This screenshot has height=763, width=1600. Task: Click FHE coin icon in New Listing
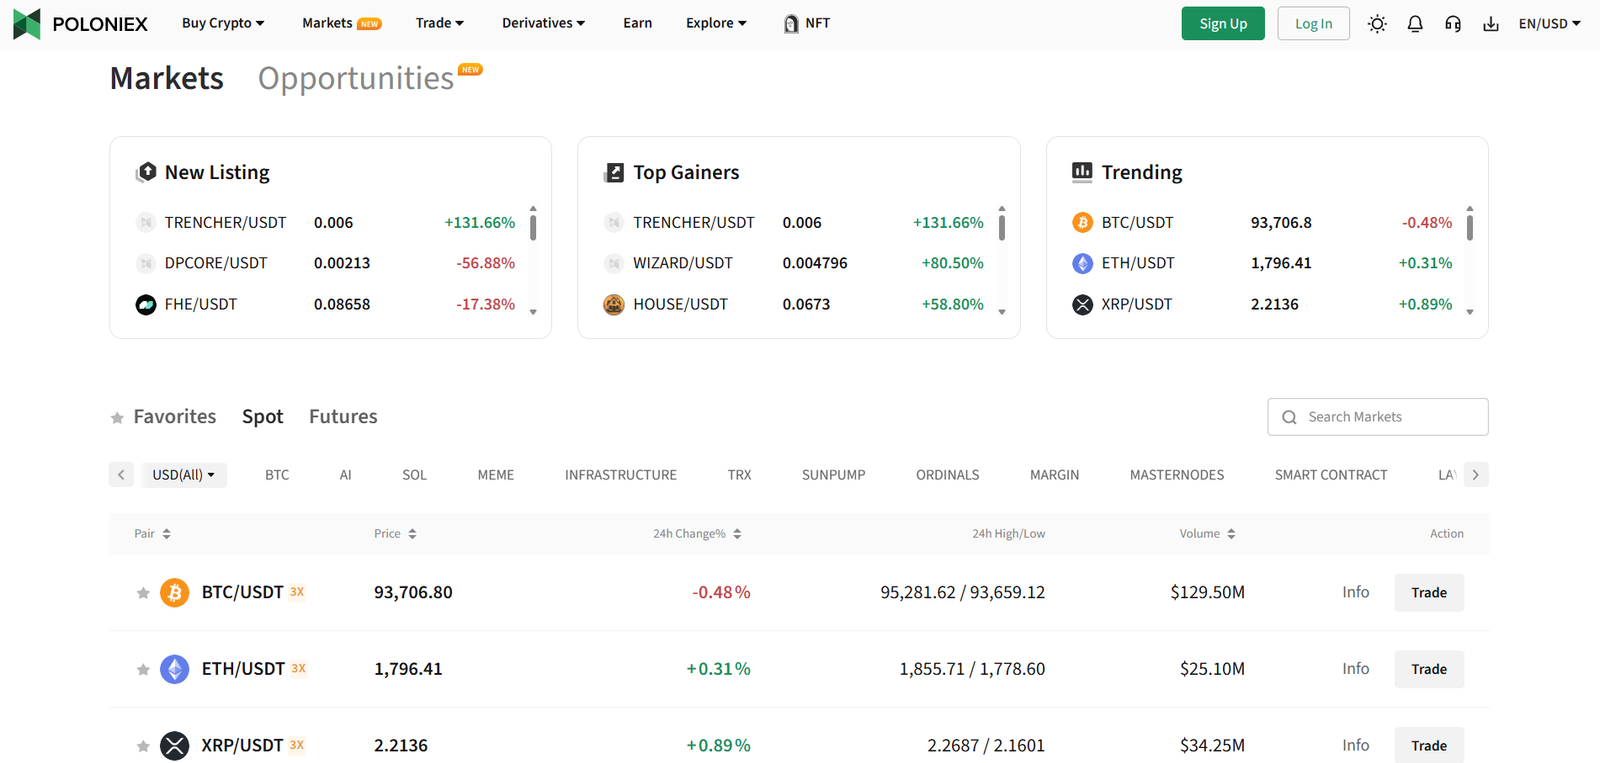pyautogui.click(x=146, y=304)
